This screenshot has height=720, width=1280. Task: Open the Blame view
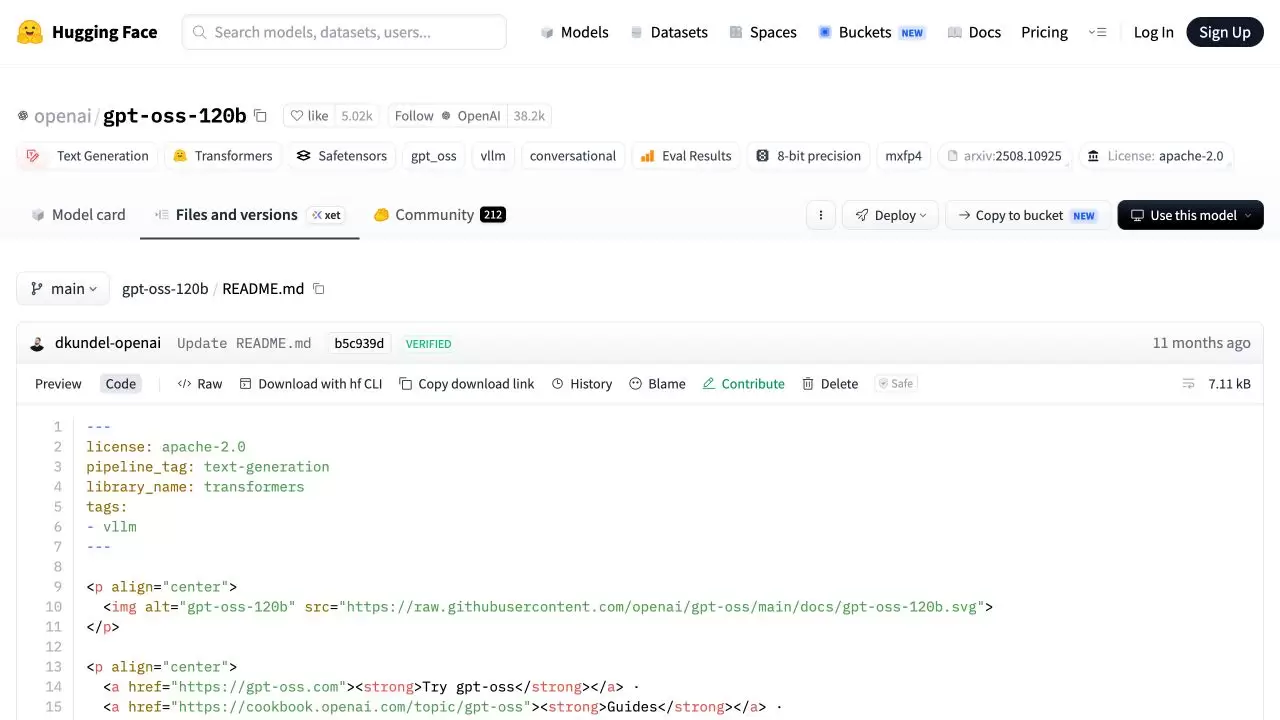657,384
